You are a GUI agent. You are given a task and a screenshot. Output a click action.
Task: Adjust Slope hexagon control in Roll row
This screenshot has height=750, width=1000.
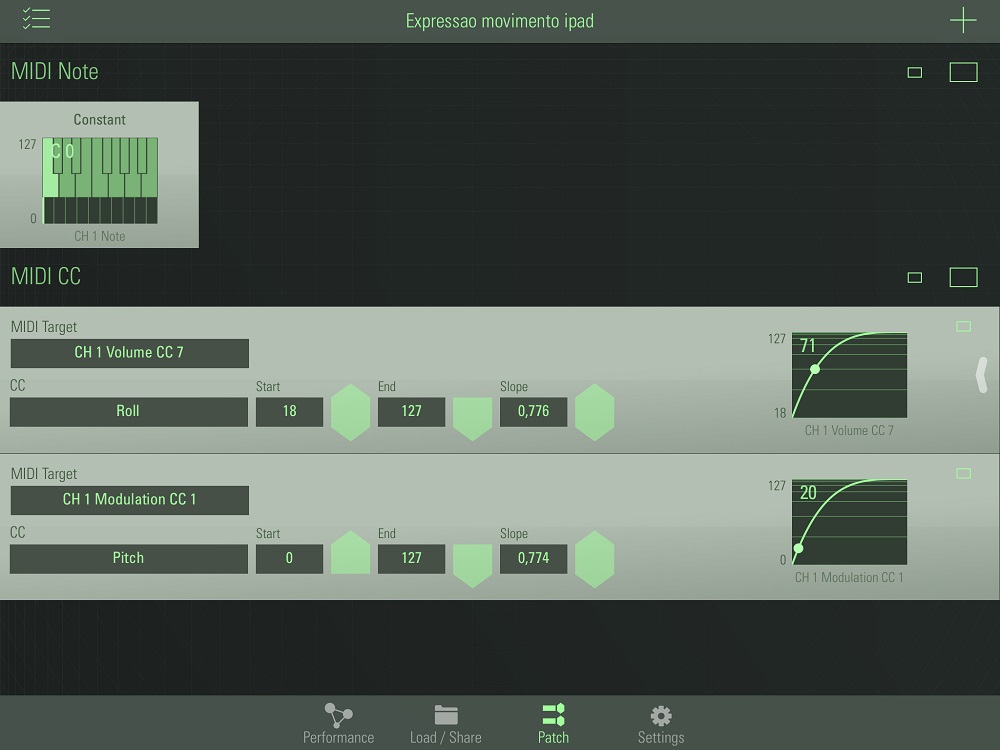[x=594, y=413]
